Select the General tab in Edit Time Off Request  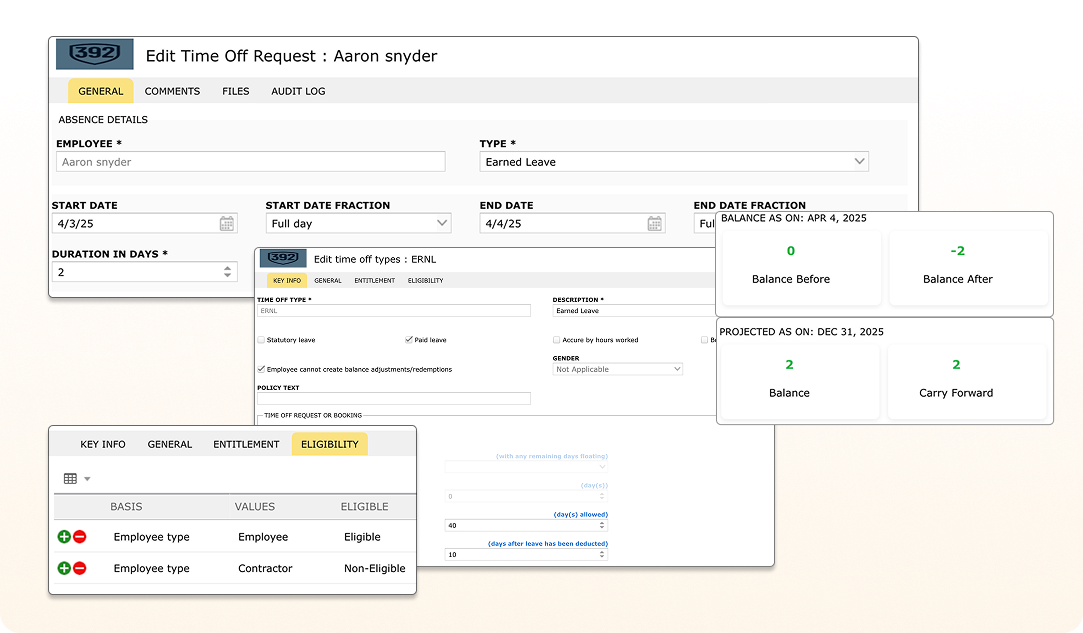(x=101, y=91)
